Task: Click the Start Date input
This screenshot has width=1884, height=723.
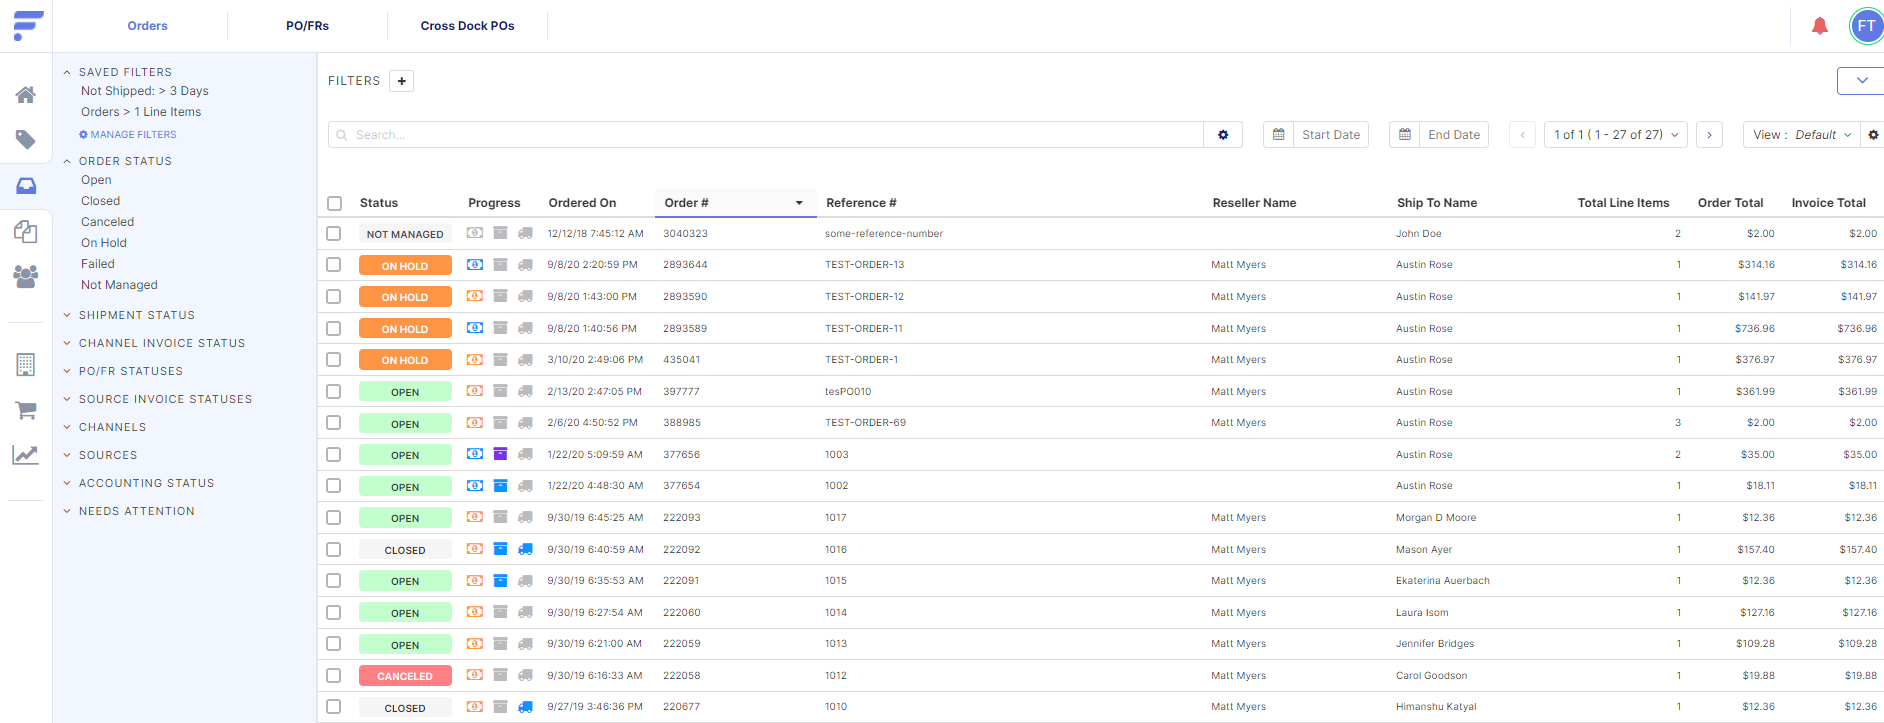Action: [x=1330, y=135]
